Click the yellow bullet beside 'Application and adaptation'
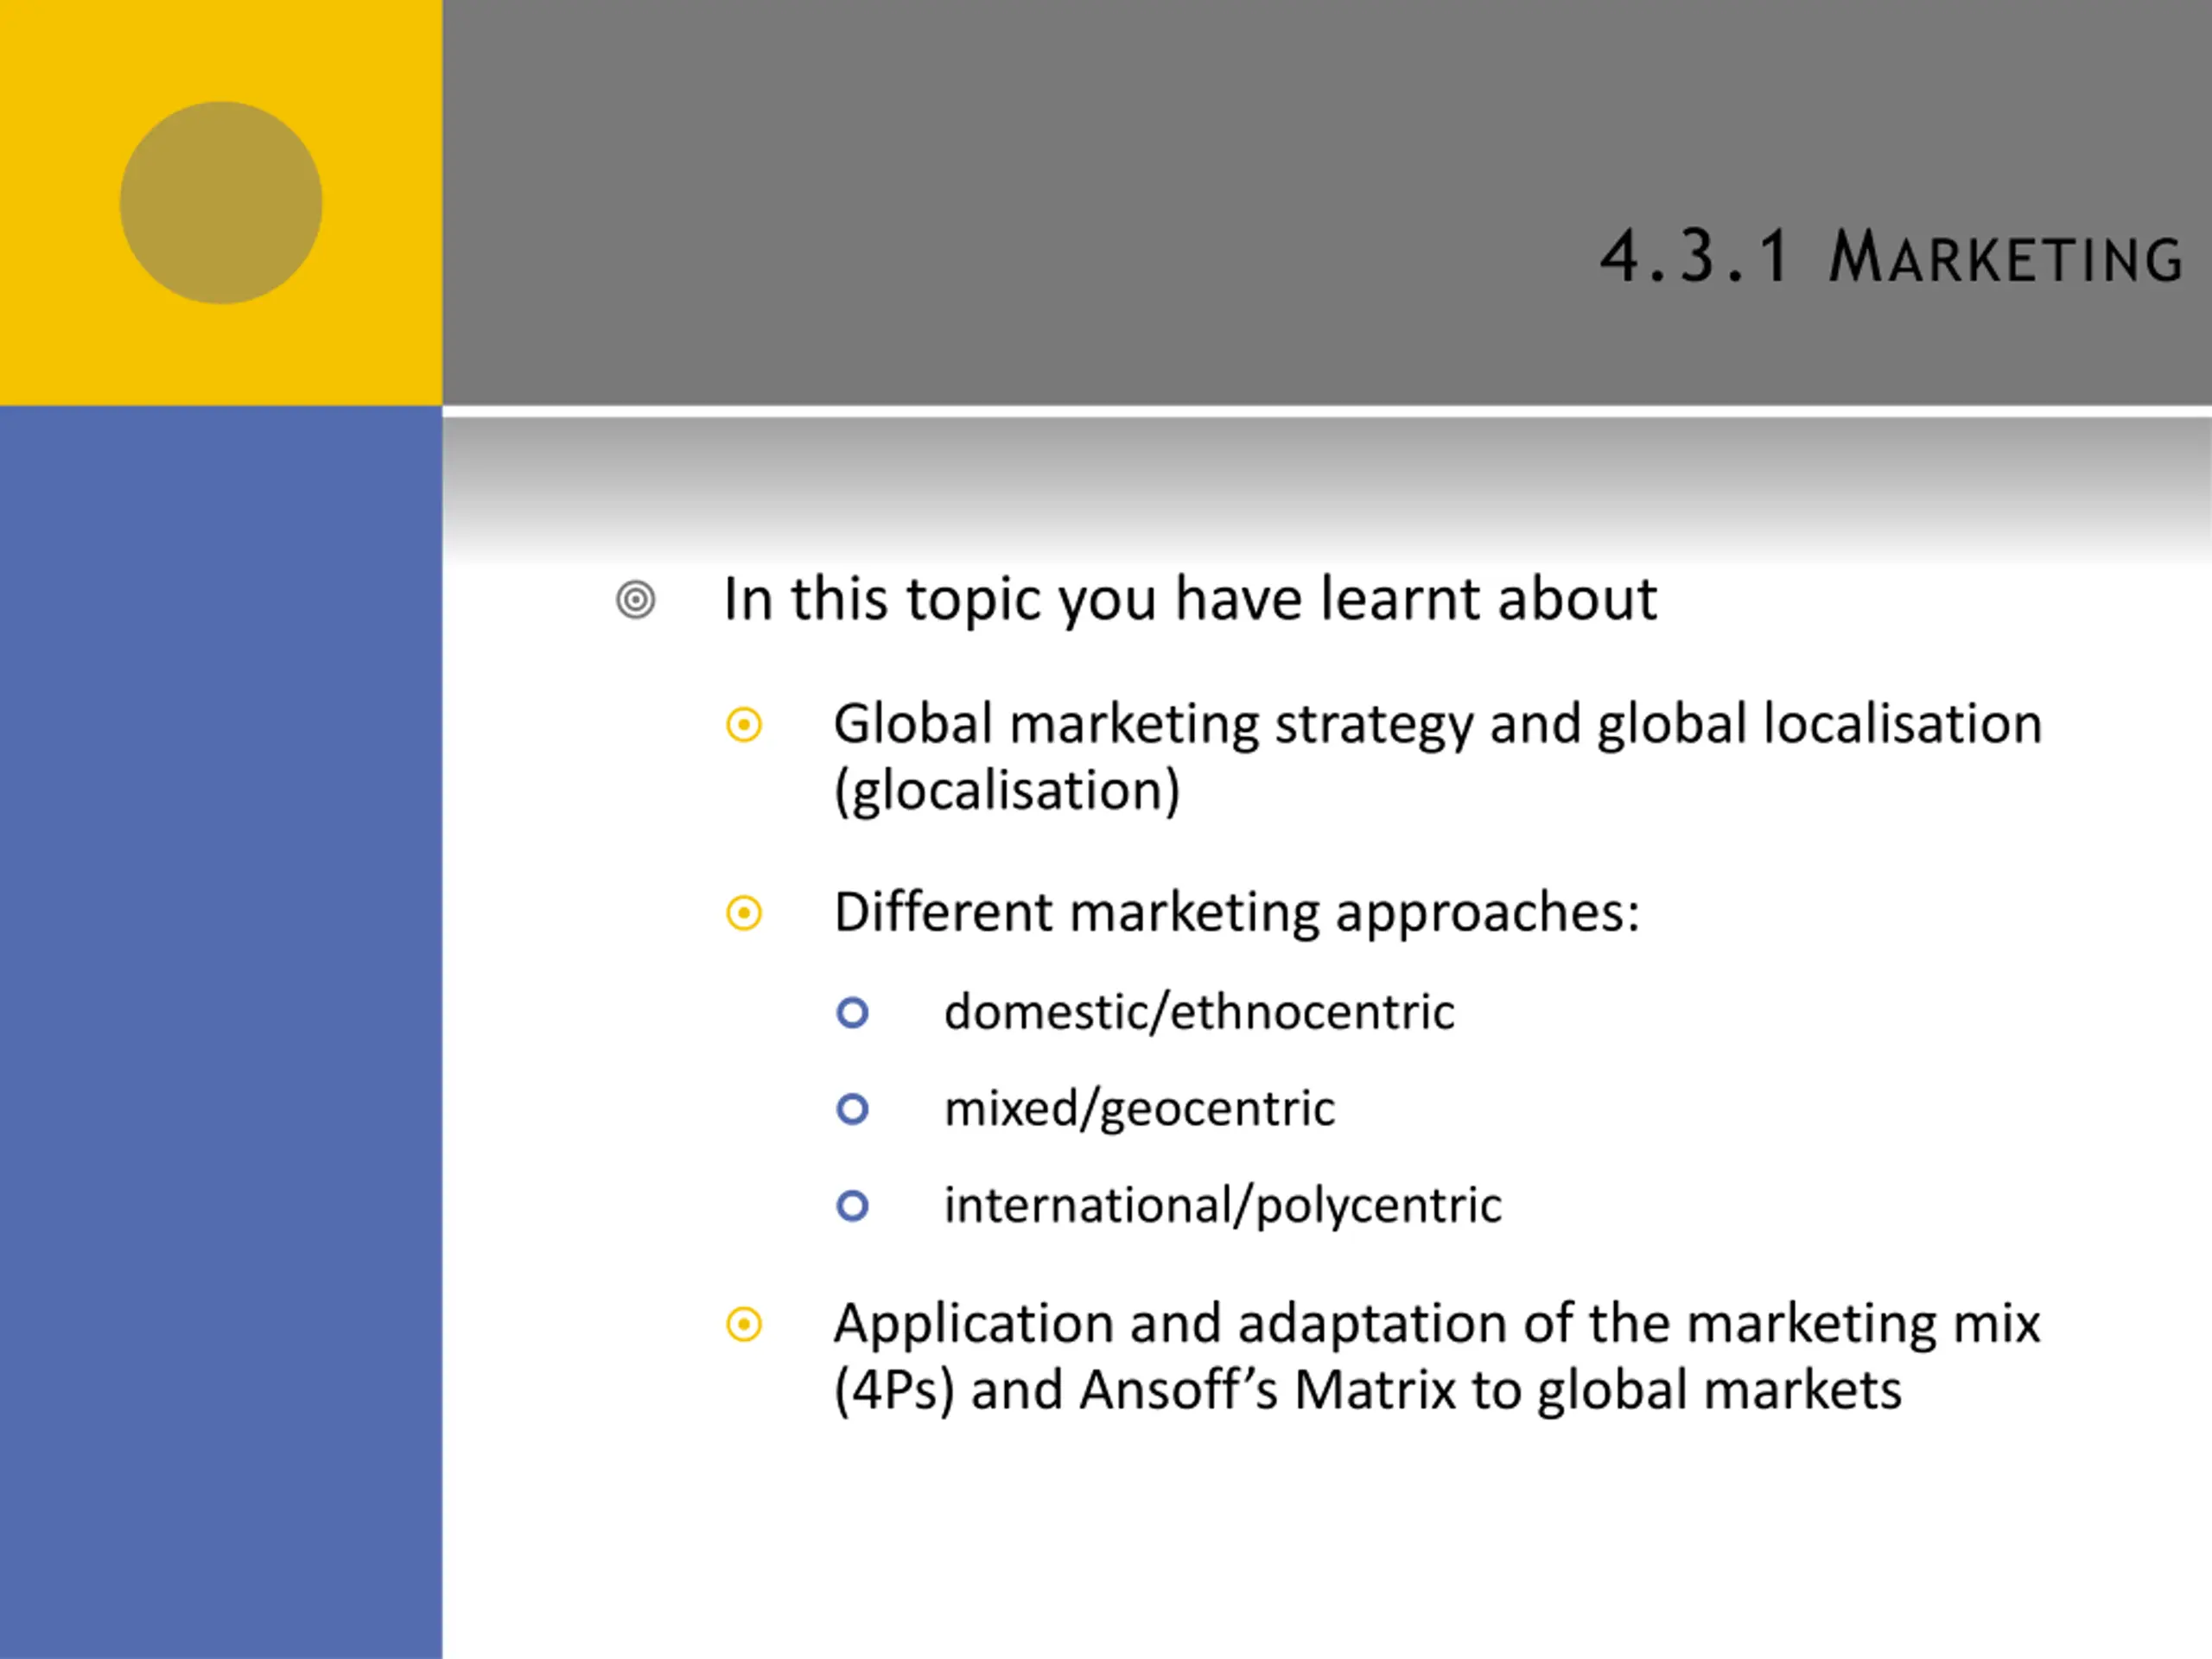This screenshot has height=1659, width=2212. click(x=744, y=1325)
